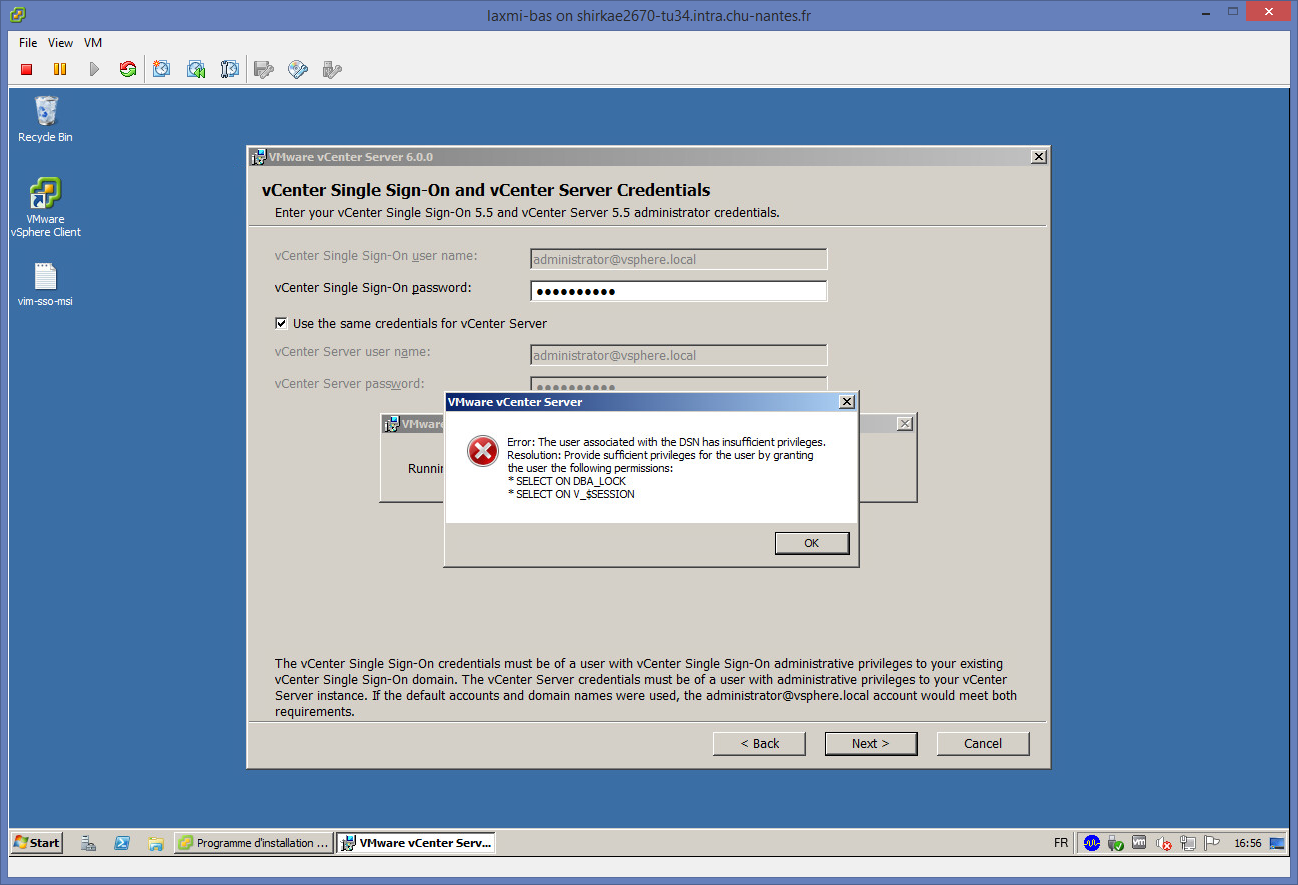Viewport: 1298px width, 885px height.
Task: Suspend the VM with the pause icon
Action: 60,69
